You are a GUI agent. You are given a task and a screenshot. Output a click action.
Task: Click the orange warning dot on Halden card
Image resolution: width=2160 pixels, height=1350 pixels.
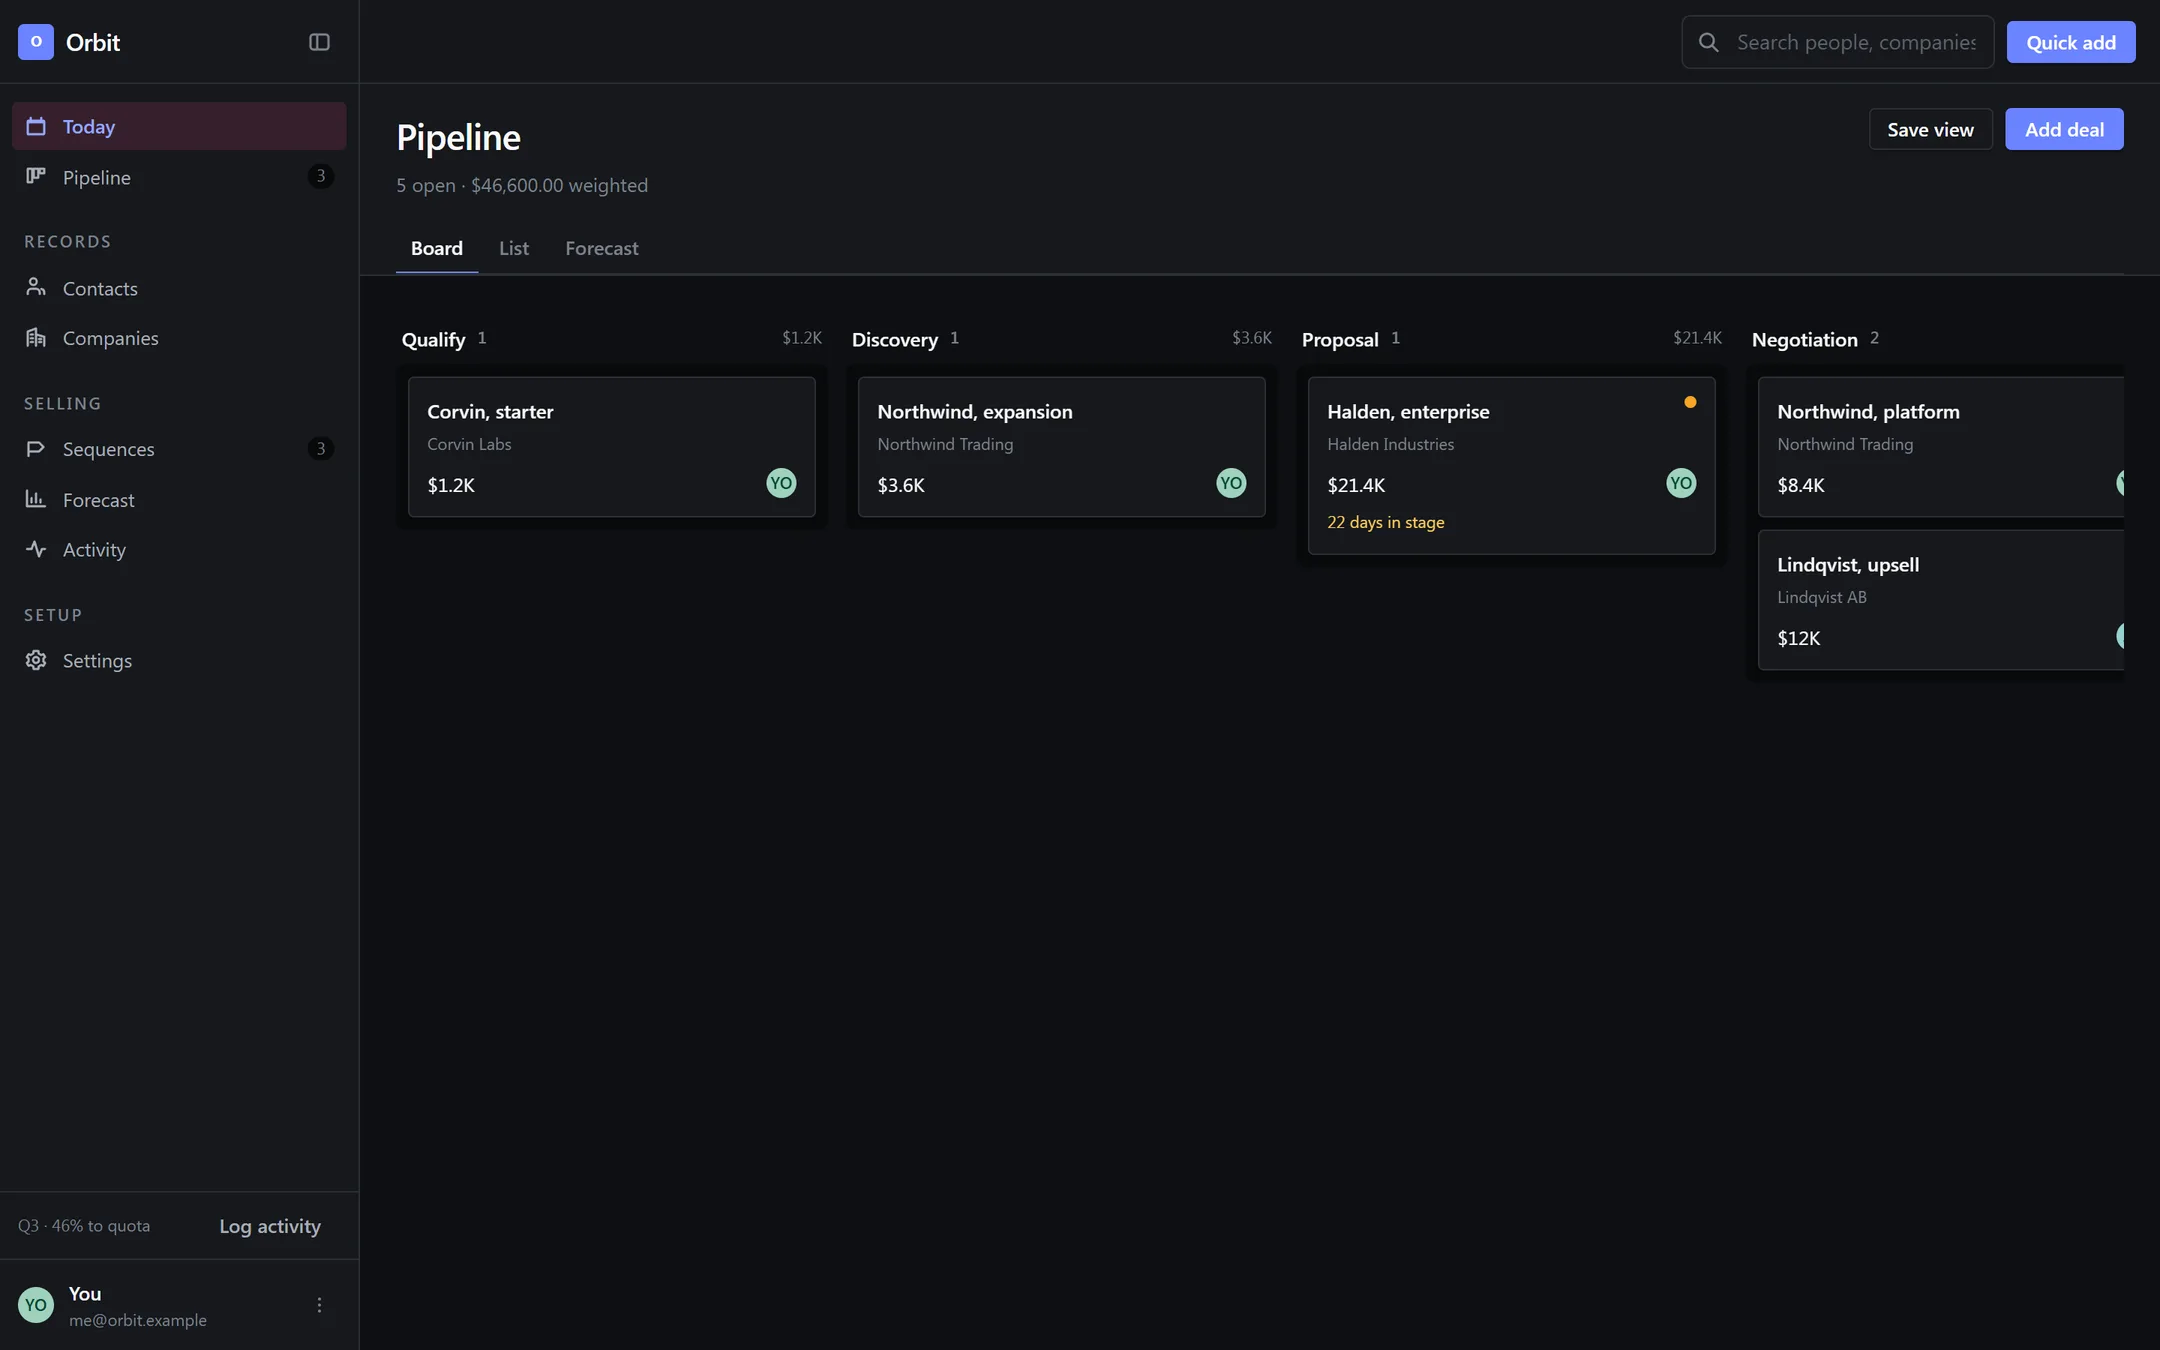point(1690,402)
